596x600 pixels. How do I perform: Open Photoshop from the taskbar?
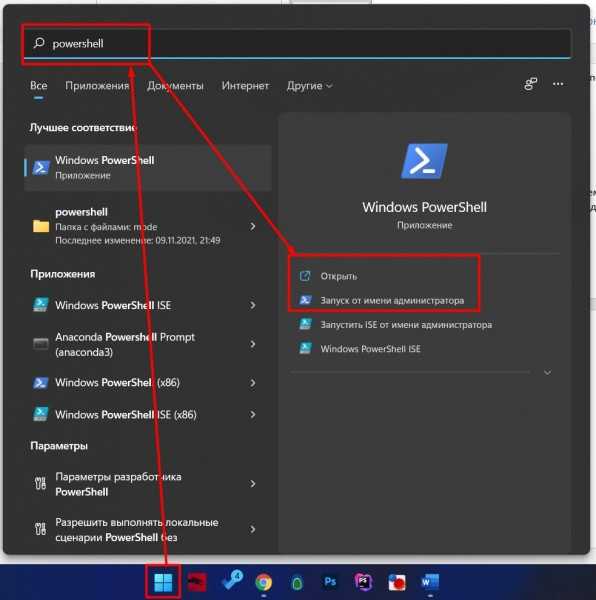pyautogui.click(x=330, y=582)
